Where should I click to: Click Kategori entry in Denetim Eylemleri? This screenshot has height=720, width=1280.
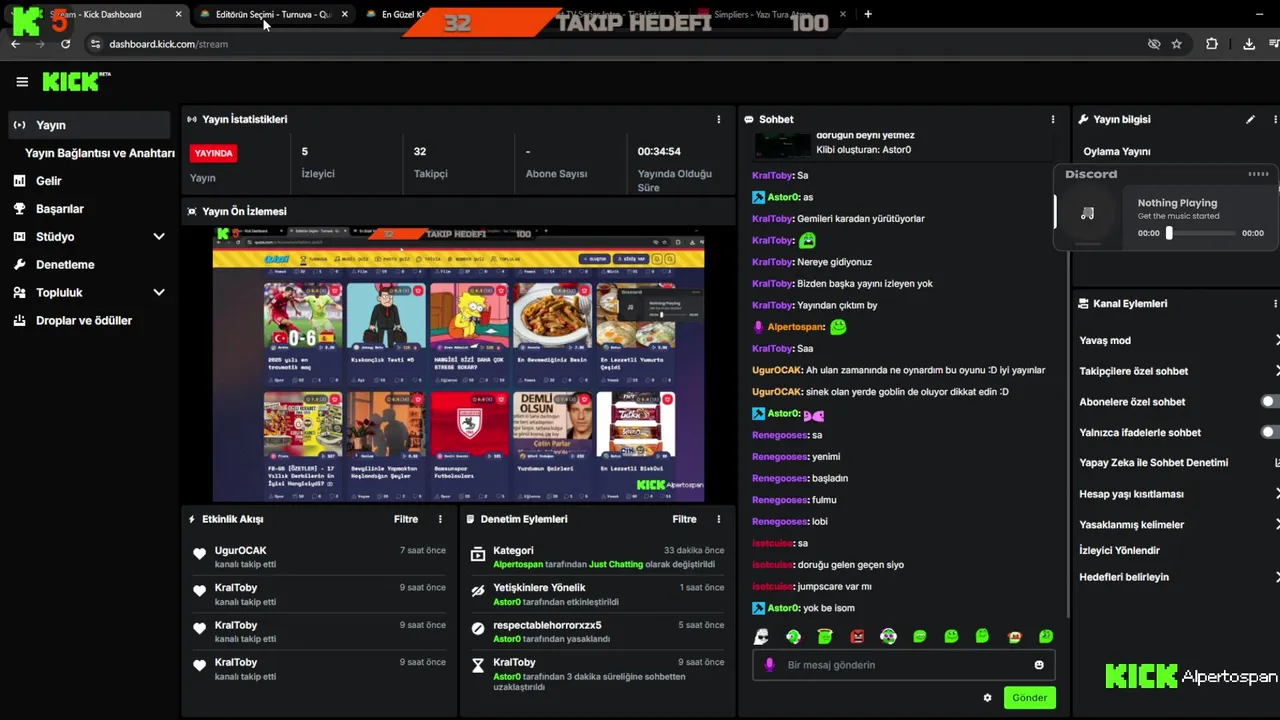tap(513, 551)
